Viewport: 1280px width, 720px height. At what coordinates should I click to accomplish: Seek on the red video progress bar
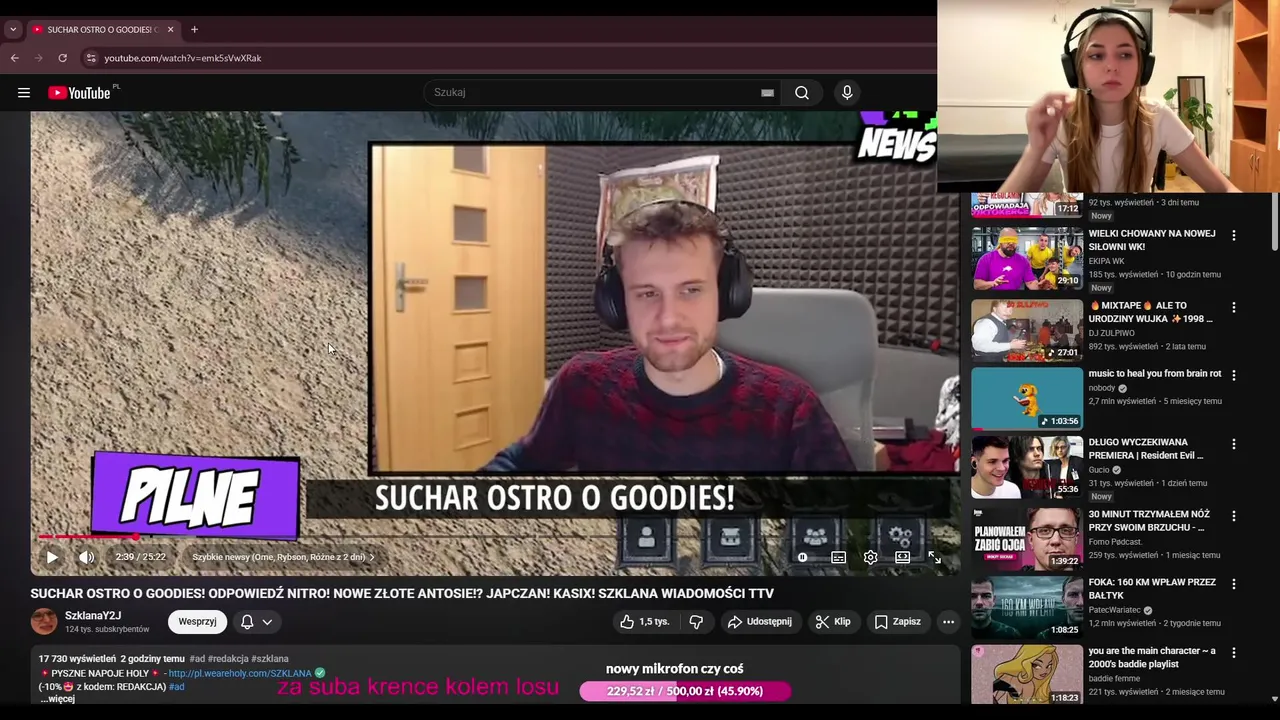pos(495,537)
